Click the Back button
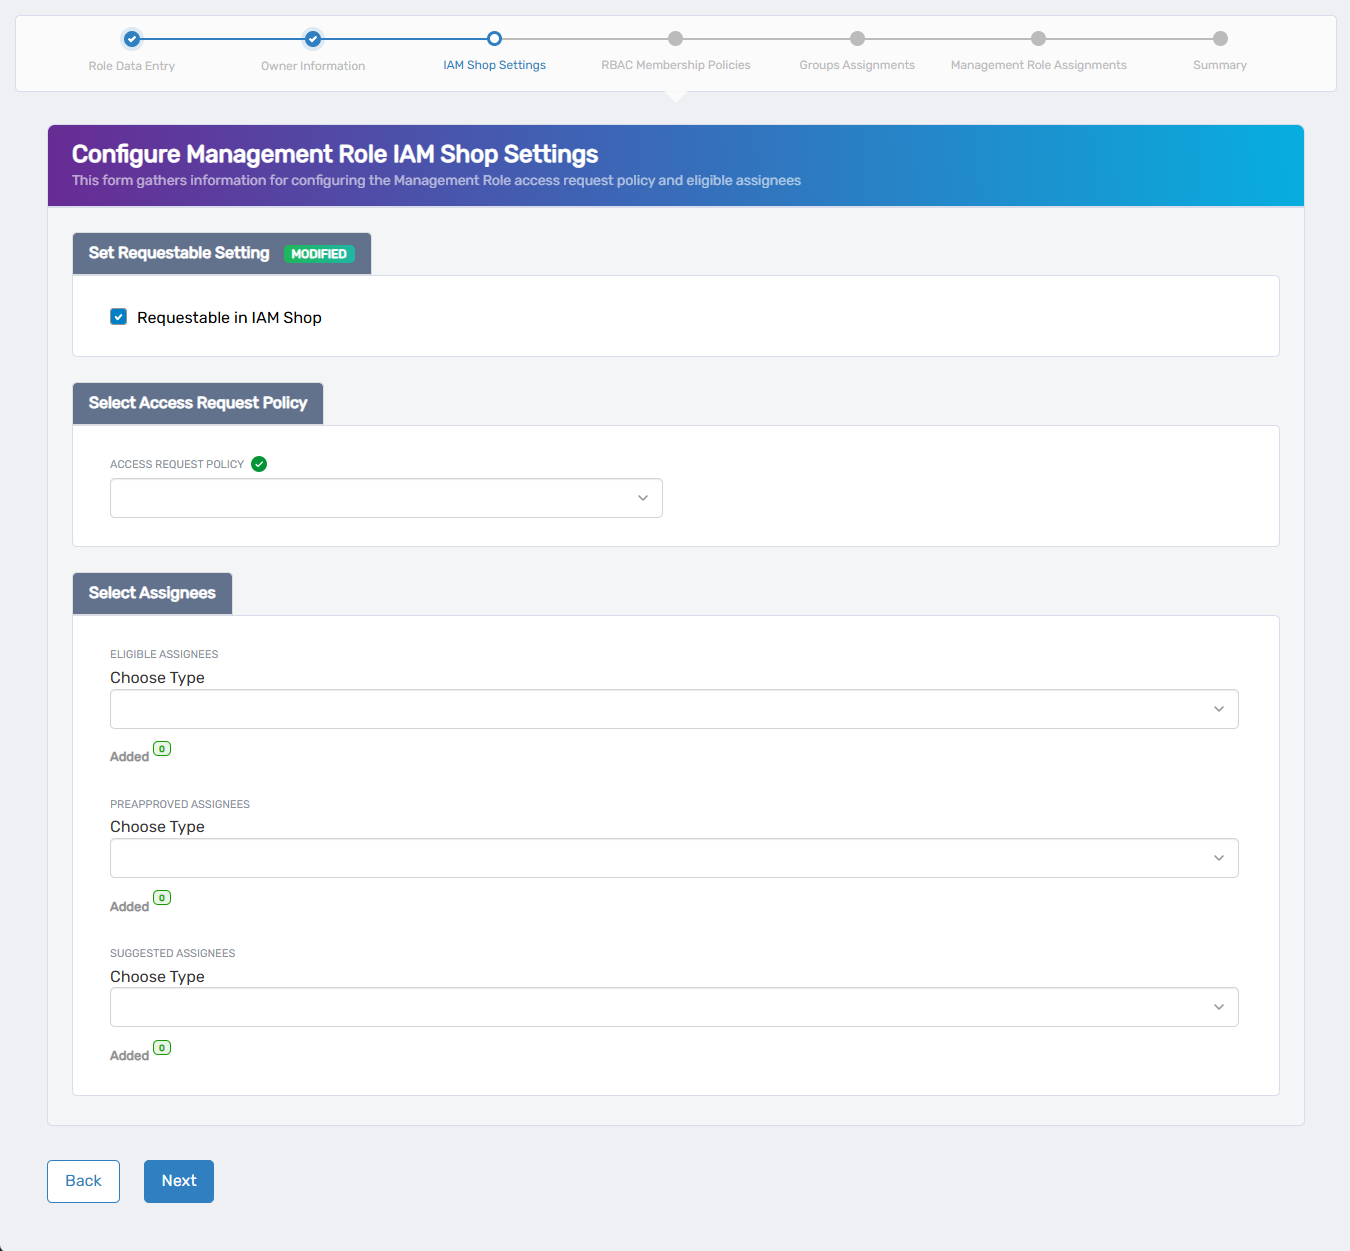Screen dimensions: 1350x1251 pyautogui.click(x=83, y=1181)
